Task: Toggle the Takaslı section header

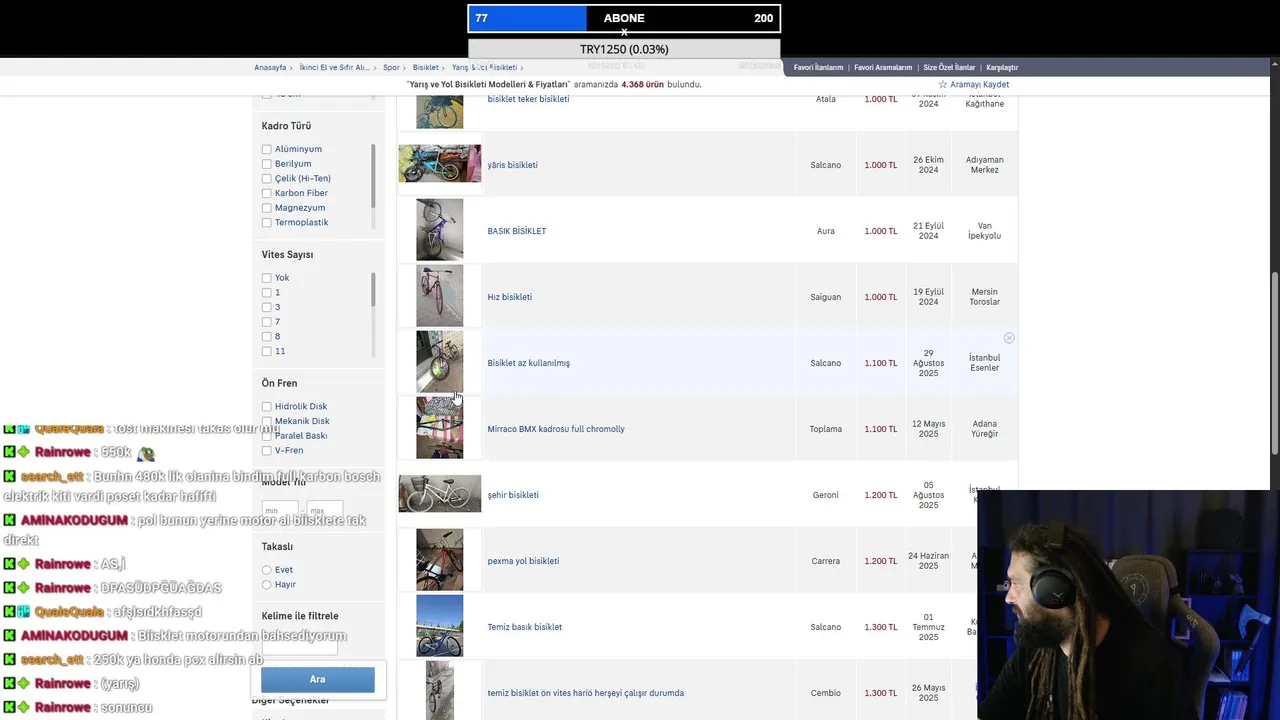Action: (277, 547)
